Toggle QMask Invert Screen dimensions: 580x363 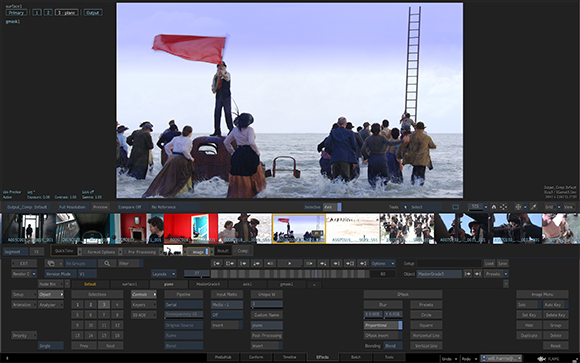coord(383,335)
